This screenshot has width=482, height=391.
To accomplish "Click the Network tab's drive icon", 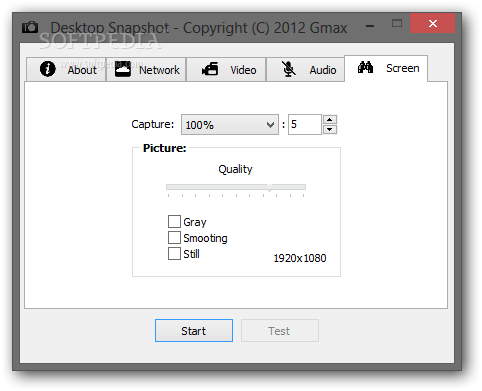I will coord(123,69).
